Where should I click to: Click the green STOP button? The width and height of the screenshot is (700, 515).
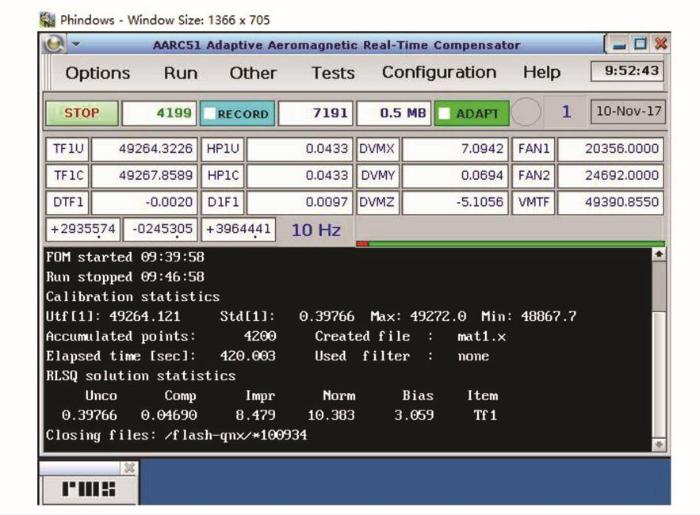pyautogui.click(x=82, y=113)
